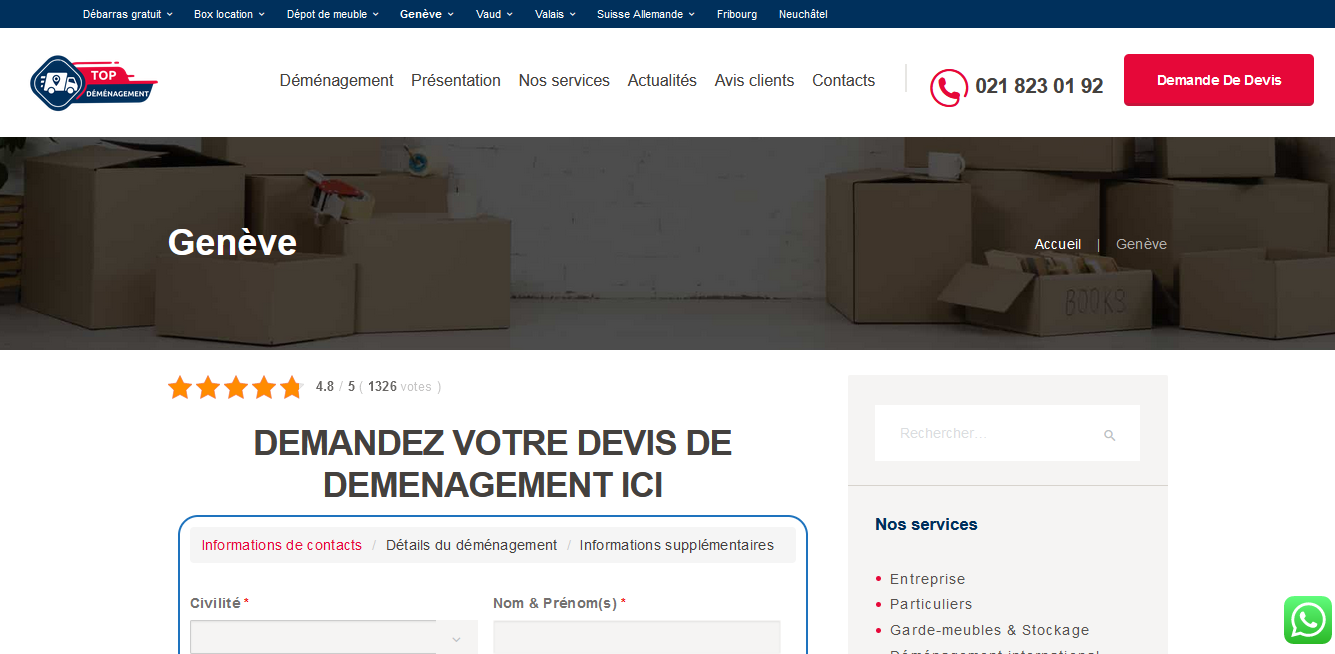Click the Nom & Prénom(s) input field
This screenshot has height=654, width=1335.
tap(636, 638)
